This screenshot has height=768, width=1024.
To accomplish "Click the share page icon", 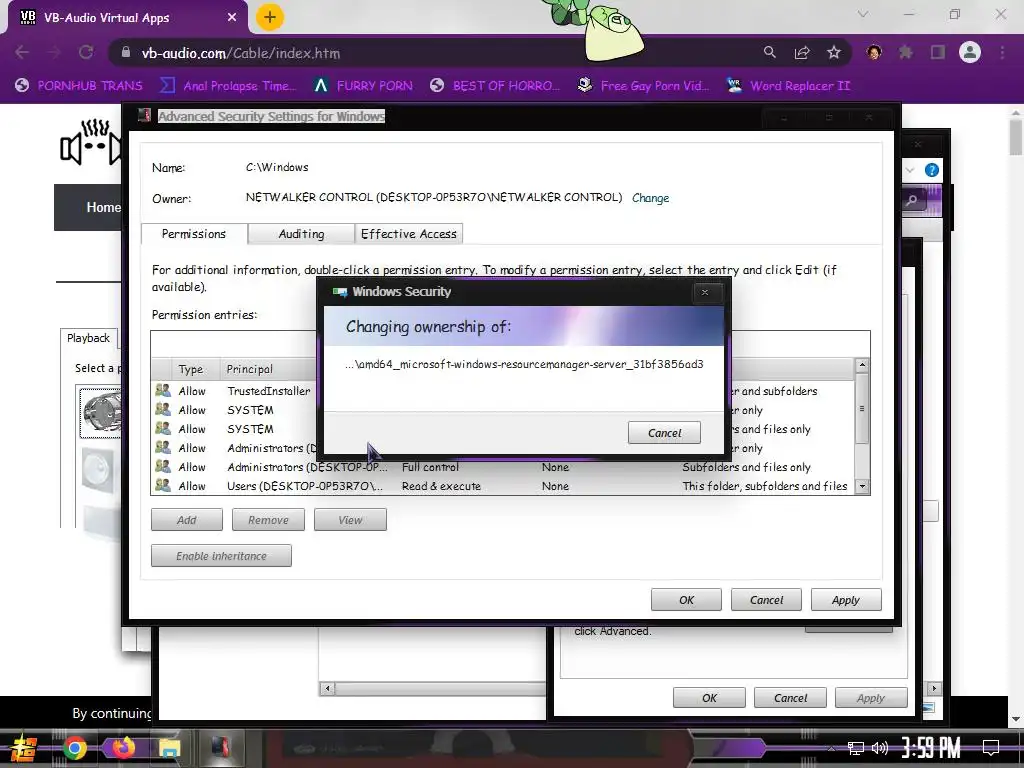I will pos(802,52).
